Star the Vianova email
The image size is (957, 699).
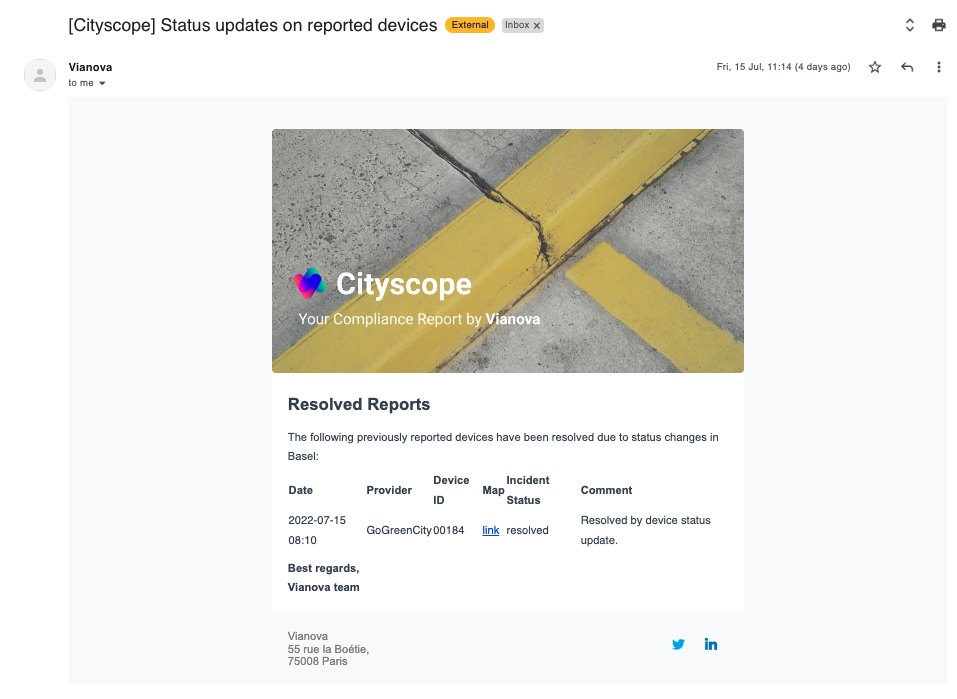[875, 67]
